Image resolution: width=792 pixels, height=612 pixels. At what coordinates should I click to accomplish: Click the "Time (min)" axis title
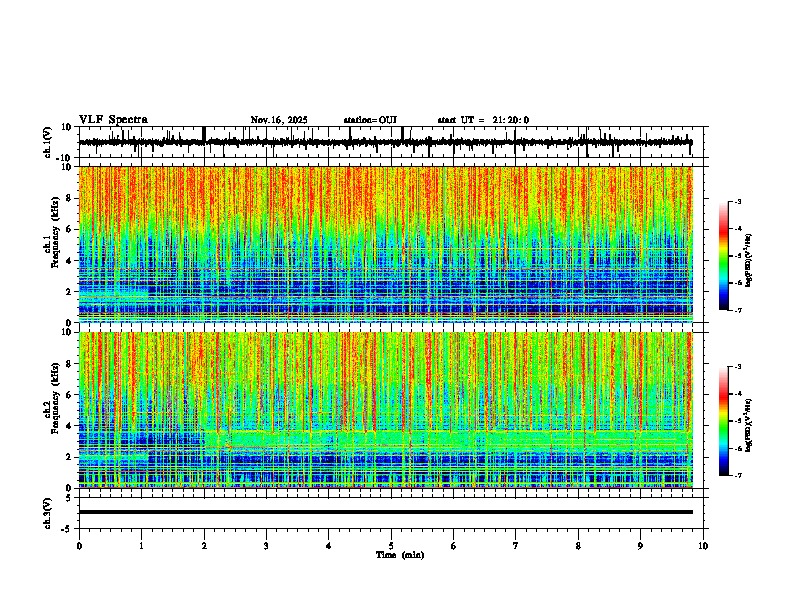(400, 555)
